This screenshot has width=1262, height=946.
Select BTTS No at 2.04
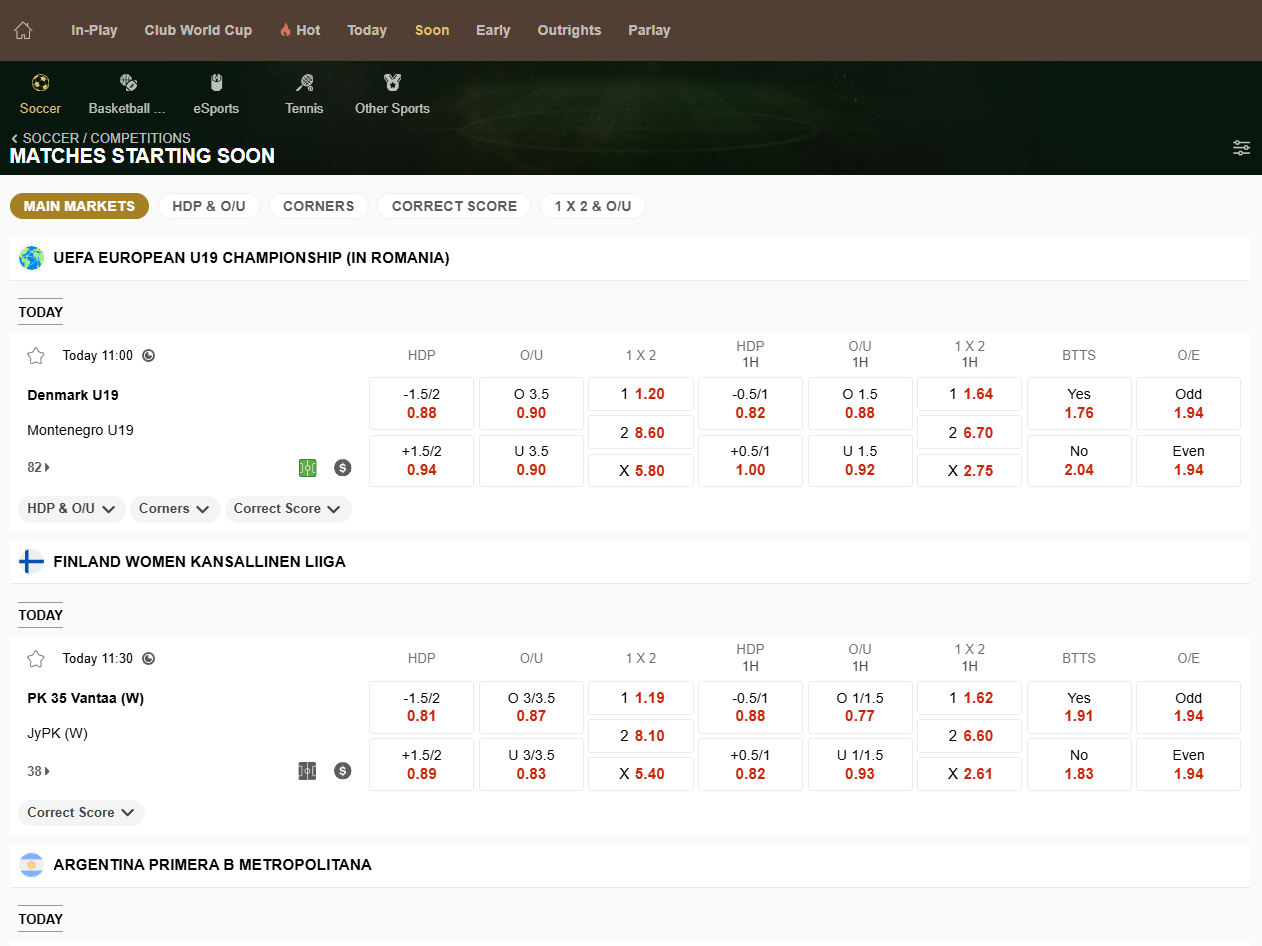1079,461
